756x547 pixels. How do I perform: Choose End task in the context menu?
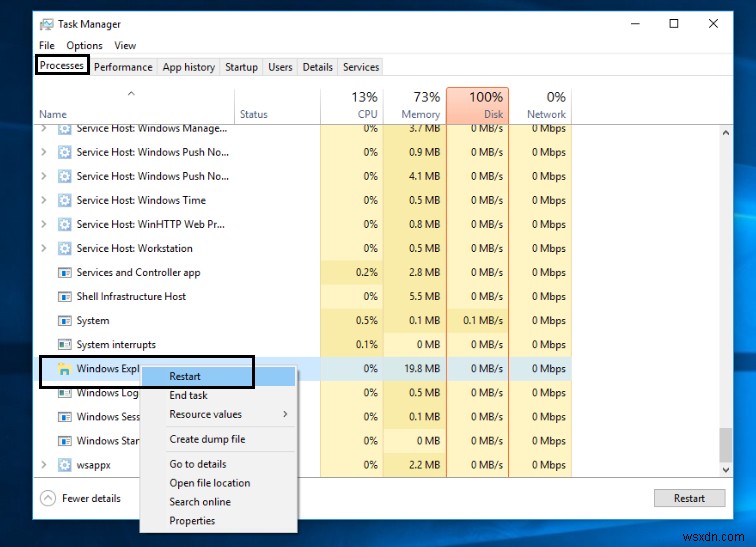point(218,395)
